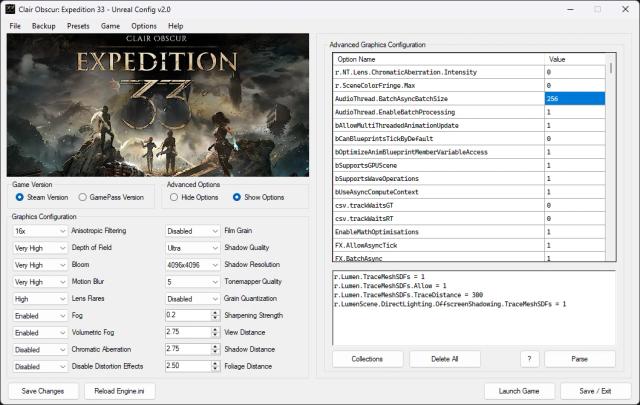Open the Bloom quality dropdown
Image resolution: width=640 pixels, height=405 pixels.
click(40, 265)
